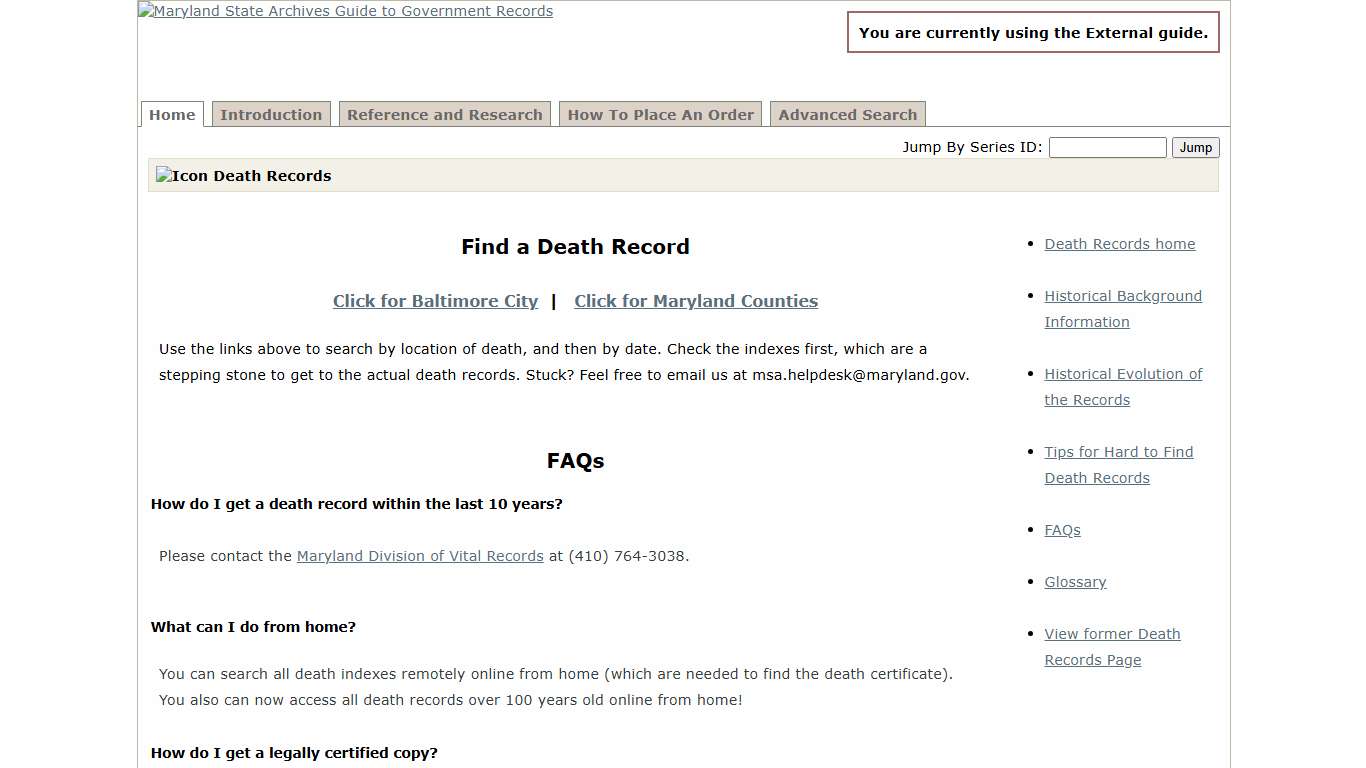
Task: Select the Home tab
Action: 171,114
